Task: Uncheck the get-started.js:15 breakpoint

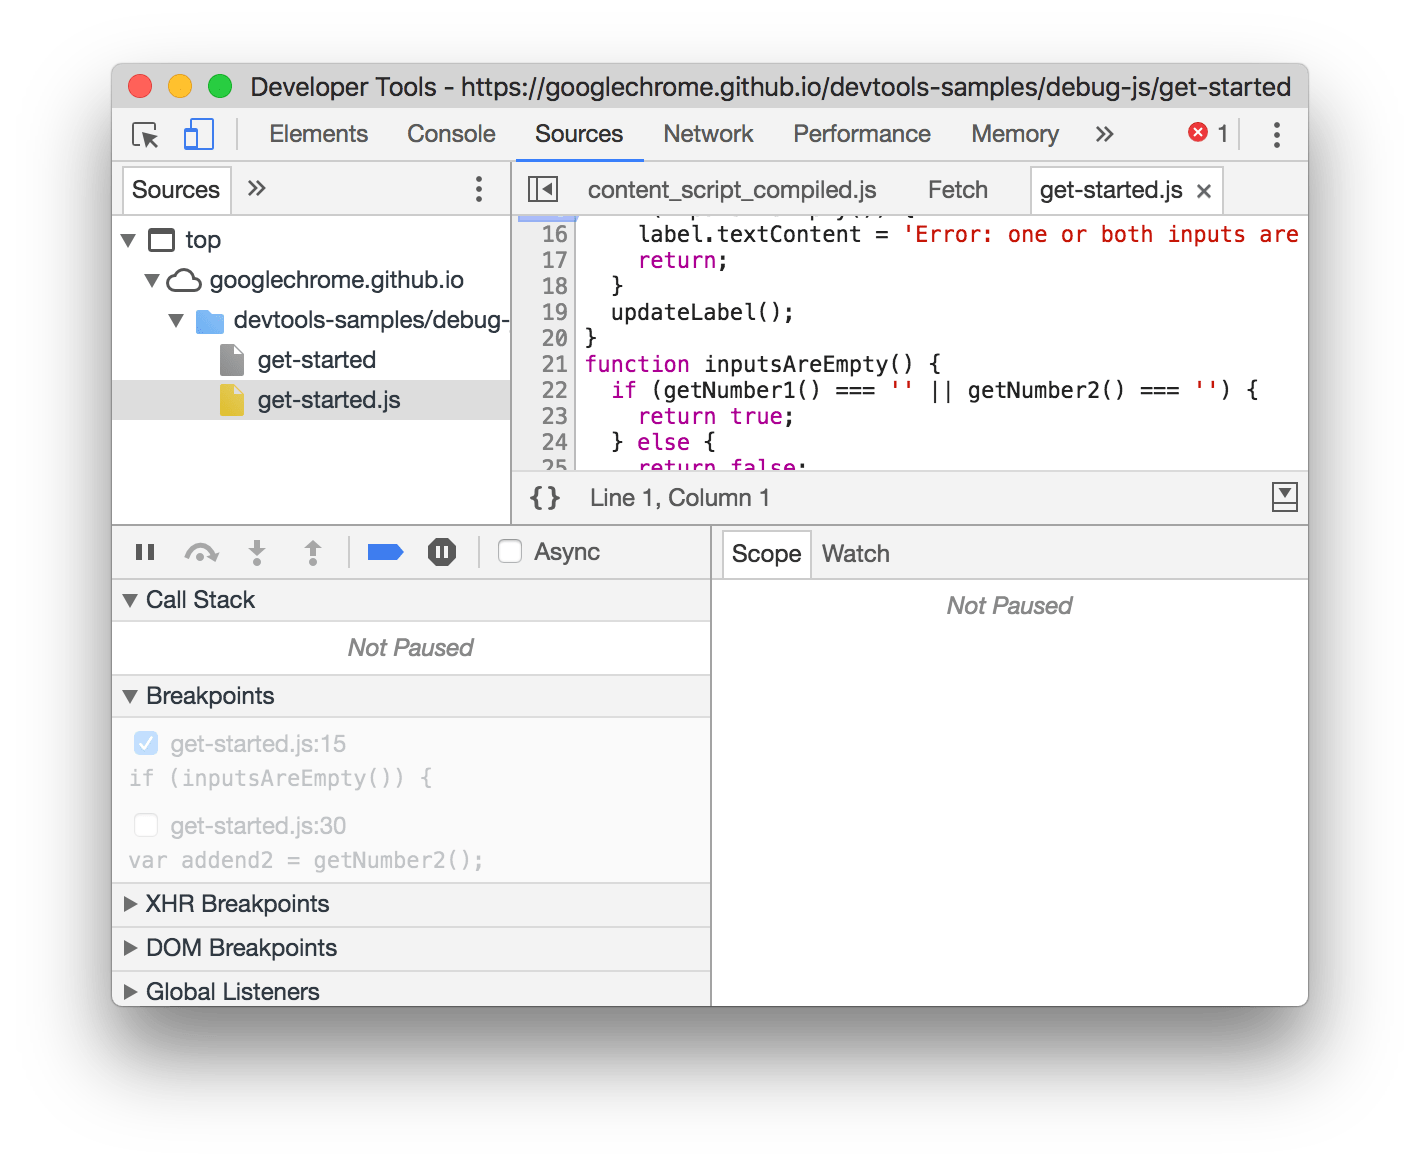Action: pyautogui.click(x=146, y=743)
